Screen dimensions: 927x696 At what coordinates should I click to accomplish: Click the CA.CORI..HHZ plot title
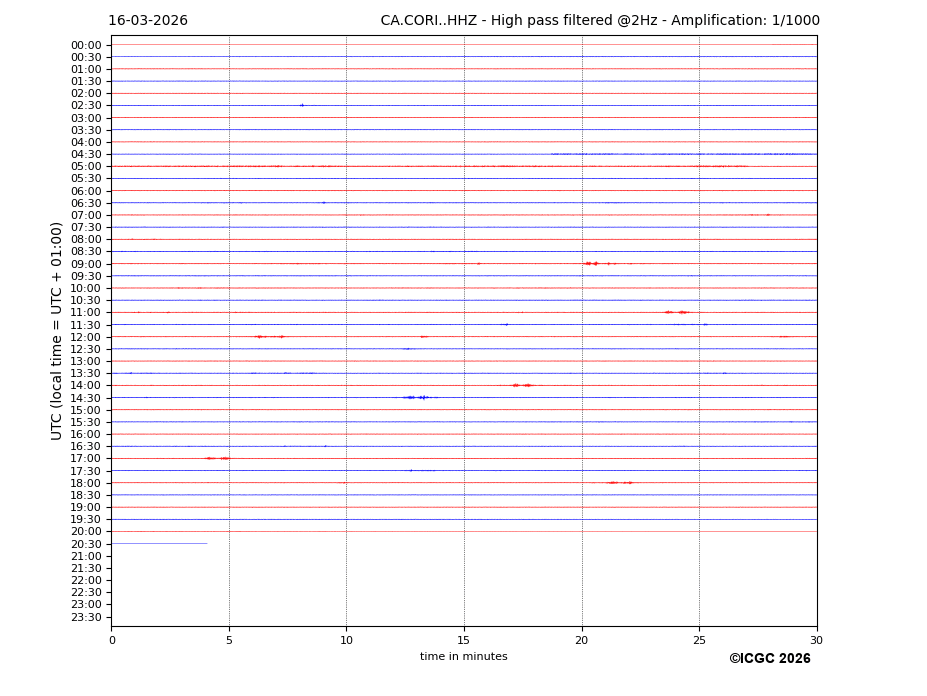599,21
